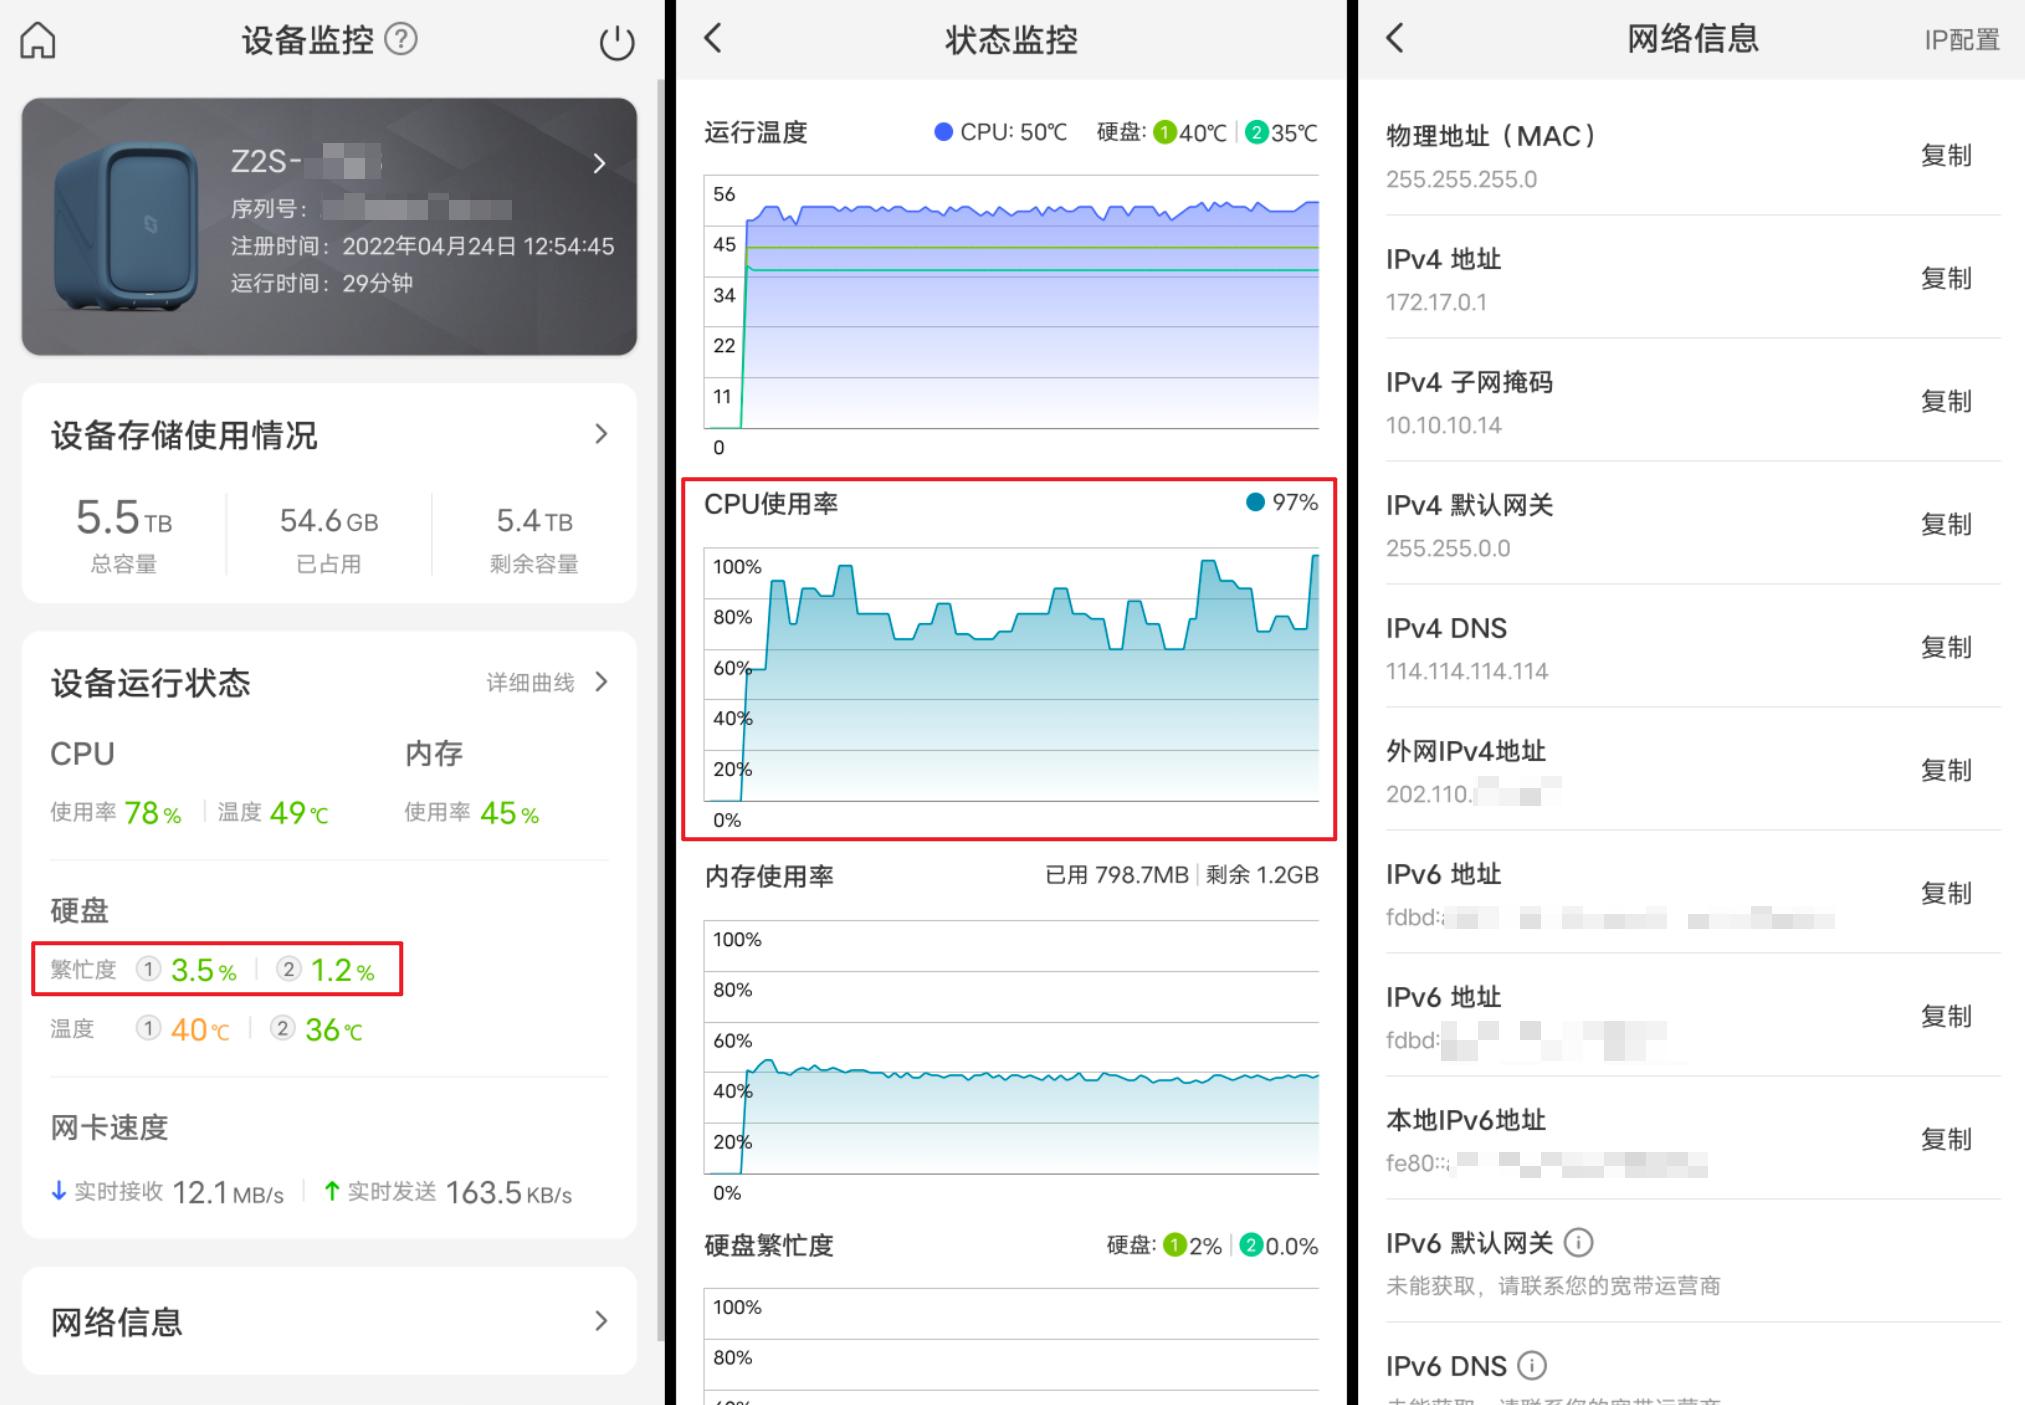Copy the MAC physical address
Image resolution: width=2025 pixels, height=1405 pixels.
(x=1946, y=156)
